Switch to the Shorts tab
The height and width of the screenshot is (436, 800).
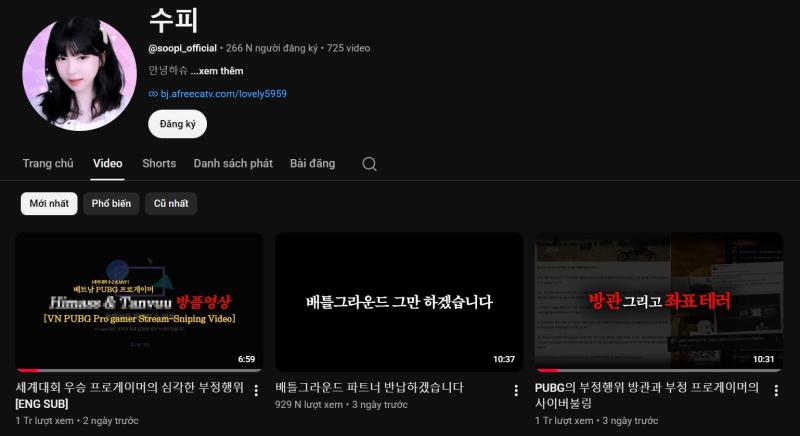pos(159,163)
